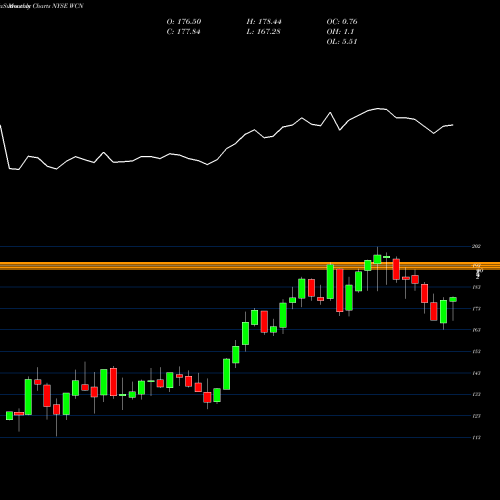500x500 pixels.
Task: Click the Charts NYSE WCN title
Action: 58,6
